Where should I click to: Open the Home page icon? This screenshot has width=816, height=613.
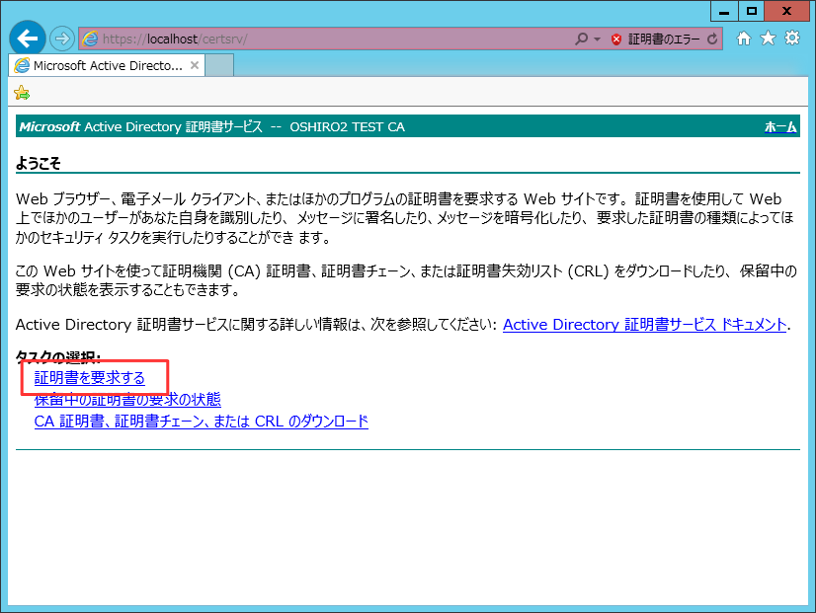click(x=744, y=39)
